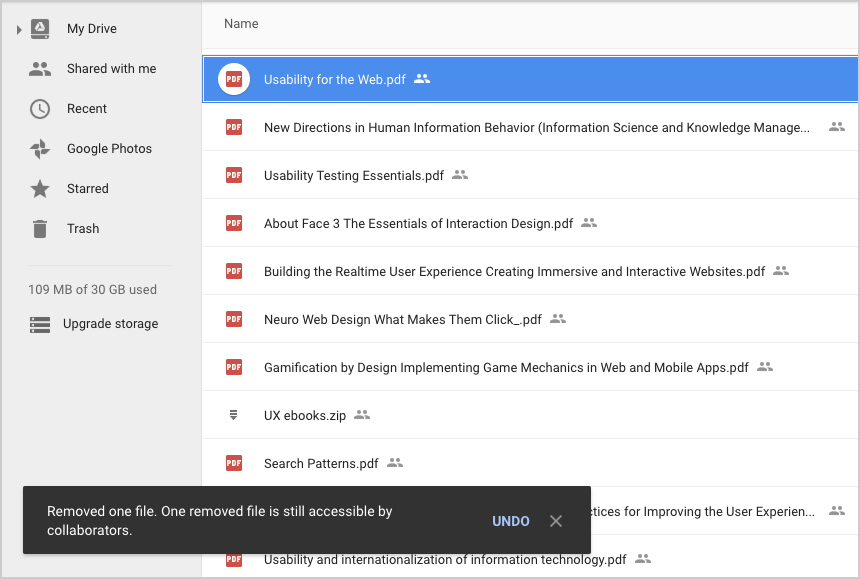860x579 pixels.
Task: Expand the My Drive folder tree
Action: (19, 30)
